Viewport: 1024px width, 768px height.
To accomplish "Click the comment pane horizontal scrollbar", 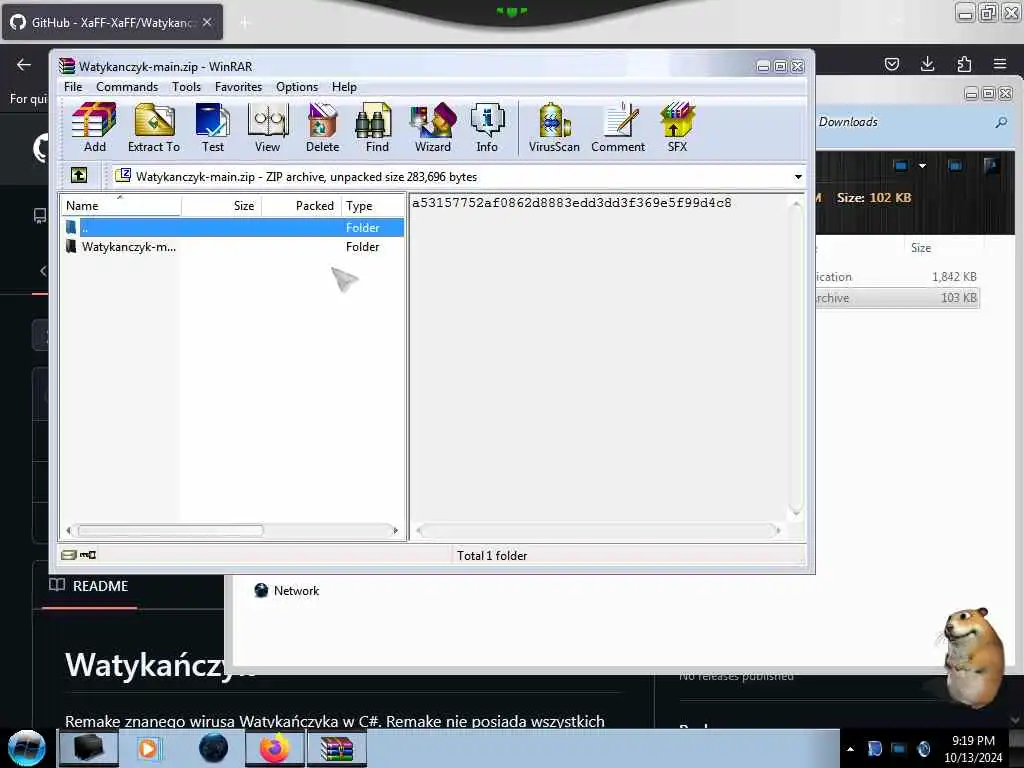I will pyautogui.click(x=598, y=530).
